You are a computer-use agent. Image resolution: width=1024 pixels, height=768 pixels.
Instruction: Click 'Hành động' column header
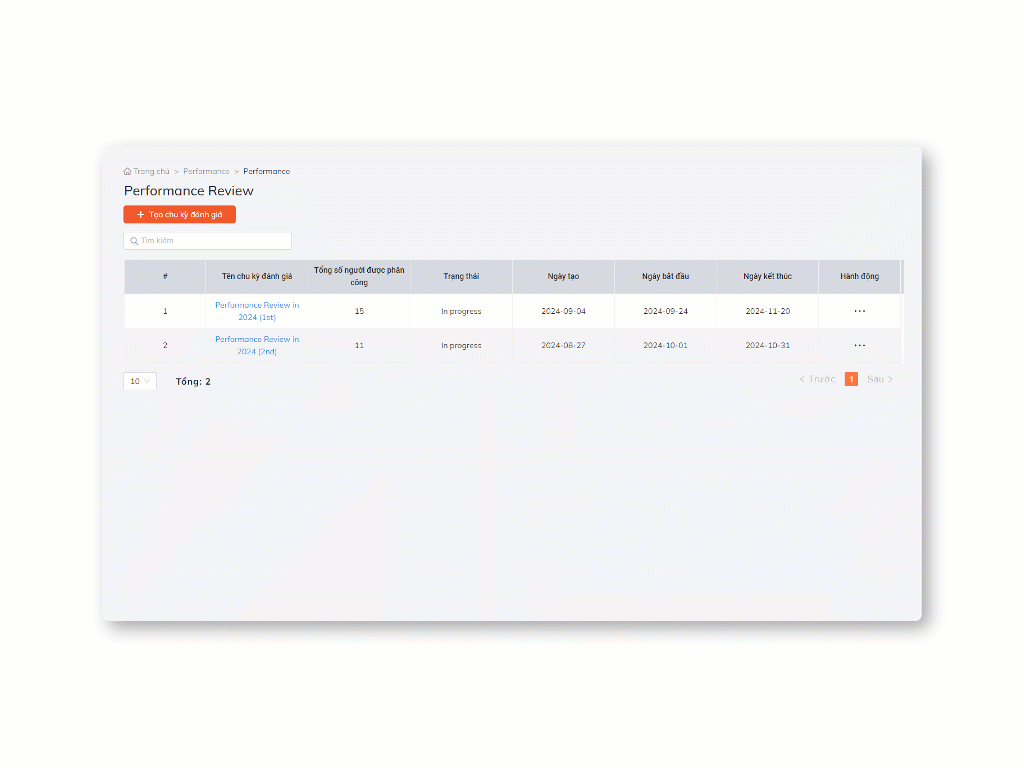click(859, 276)
